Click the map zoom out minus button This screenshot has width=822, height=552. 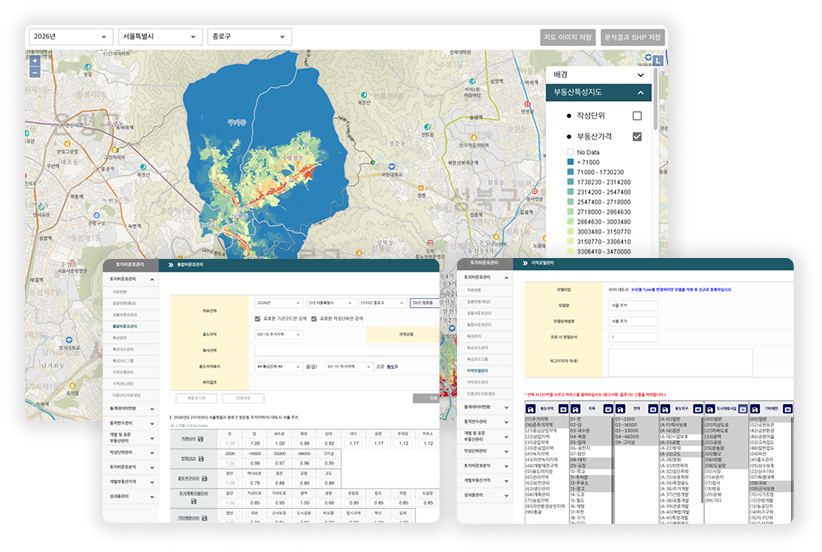coord(35,73)
